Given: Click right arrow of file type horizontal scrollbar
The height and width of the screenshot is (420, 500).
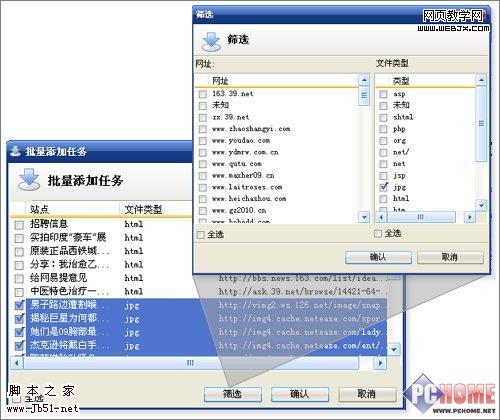Looking at the screenshot, I should [470, 217].
